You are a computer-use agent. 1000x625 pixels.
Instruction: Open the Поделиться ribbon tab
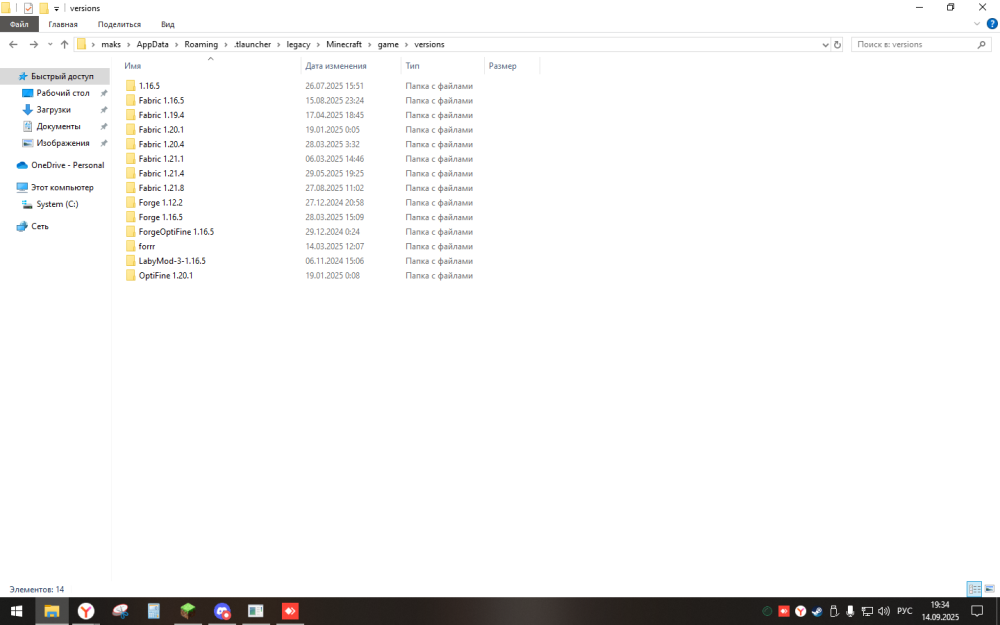tap(119, 24)
